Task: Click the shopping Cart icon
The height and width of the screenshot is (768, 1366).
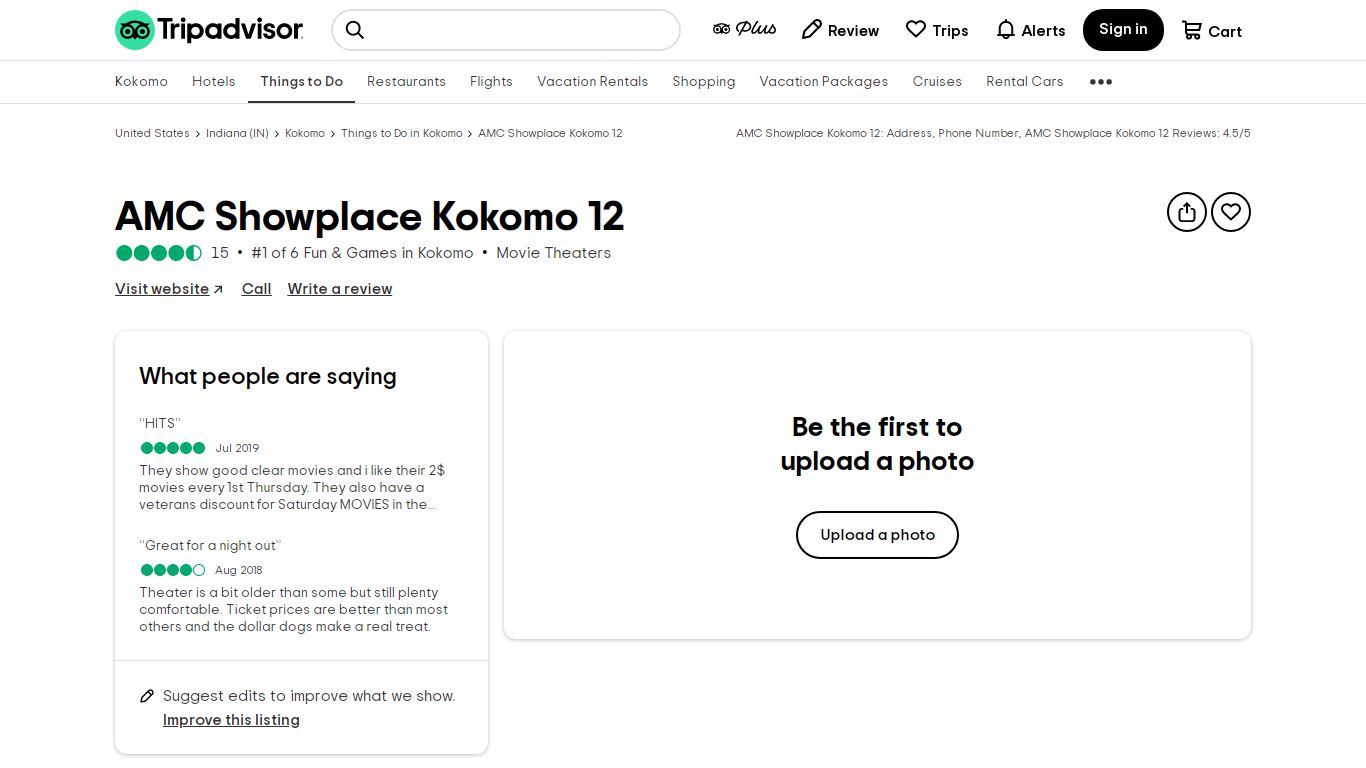Action: [1192, 30]
